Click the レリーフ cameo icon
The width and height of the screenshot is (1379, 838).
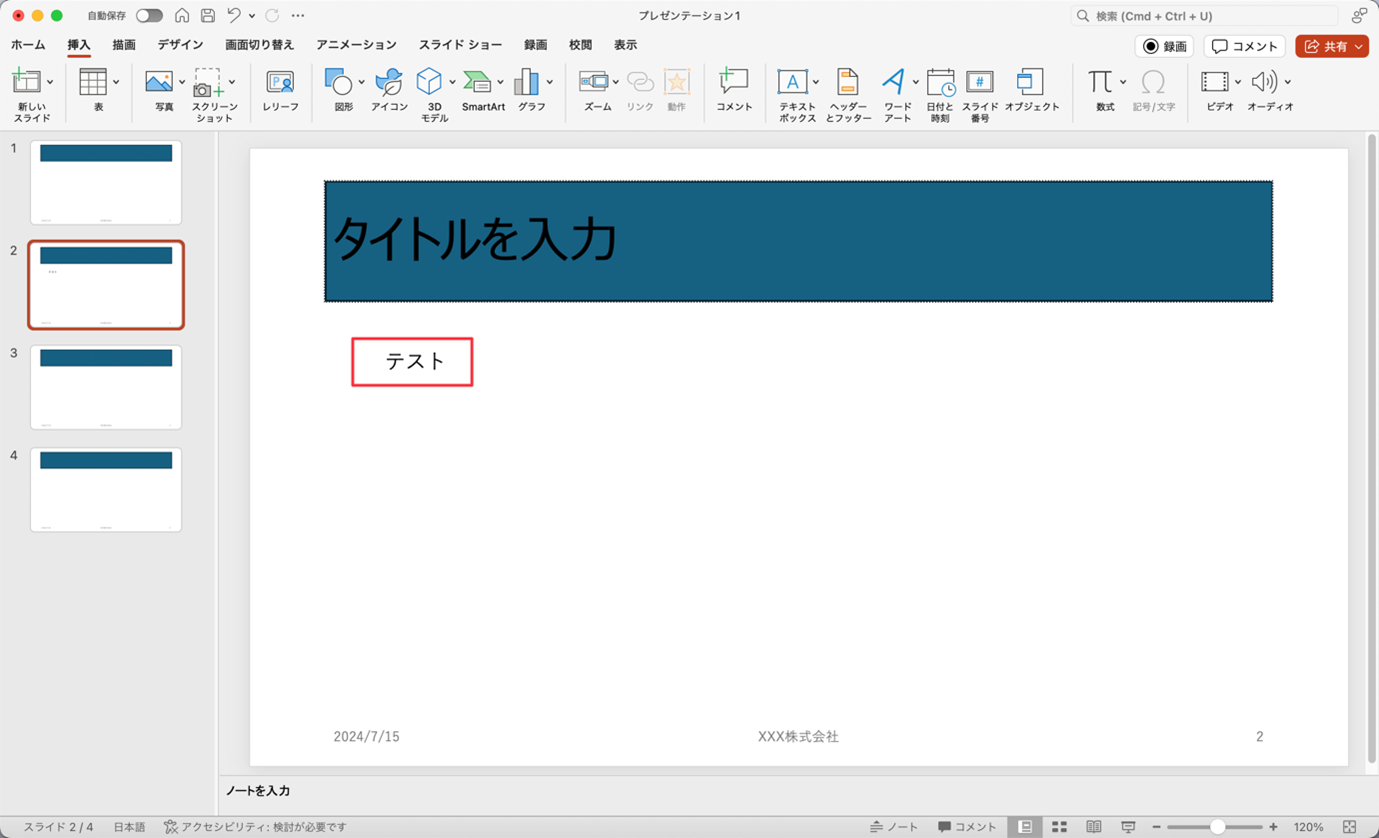coord(280,82)
